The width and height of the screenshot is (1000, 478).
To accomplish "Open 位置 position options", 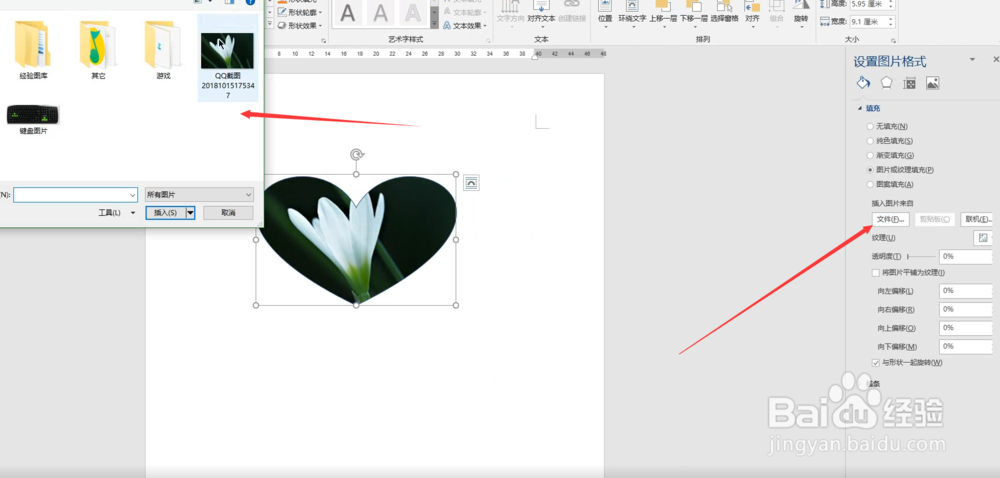I will [x=605, y=14].
